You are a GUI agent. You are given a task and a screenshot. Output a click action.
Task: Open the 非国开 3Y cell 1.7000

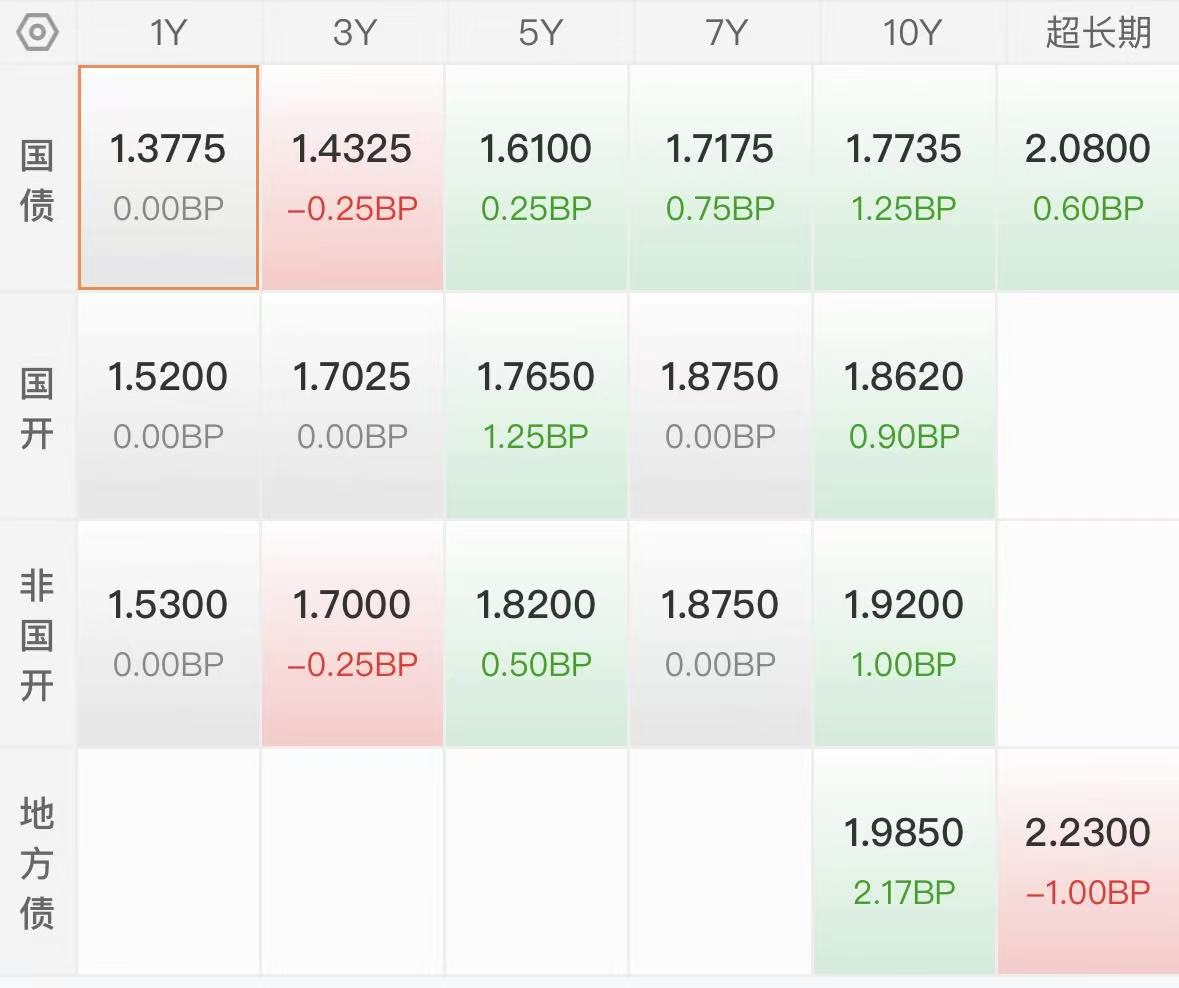(353, 634)
